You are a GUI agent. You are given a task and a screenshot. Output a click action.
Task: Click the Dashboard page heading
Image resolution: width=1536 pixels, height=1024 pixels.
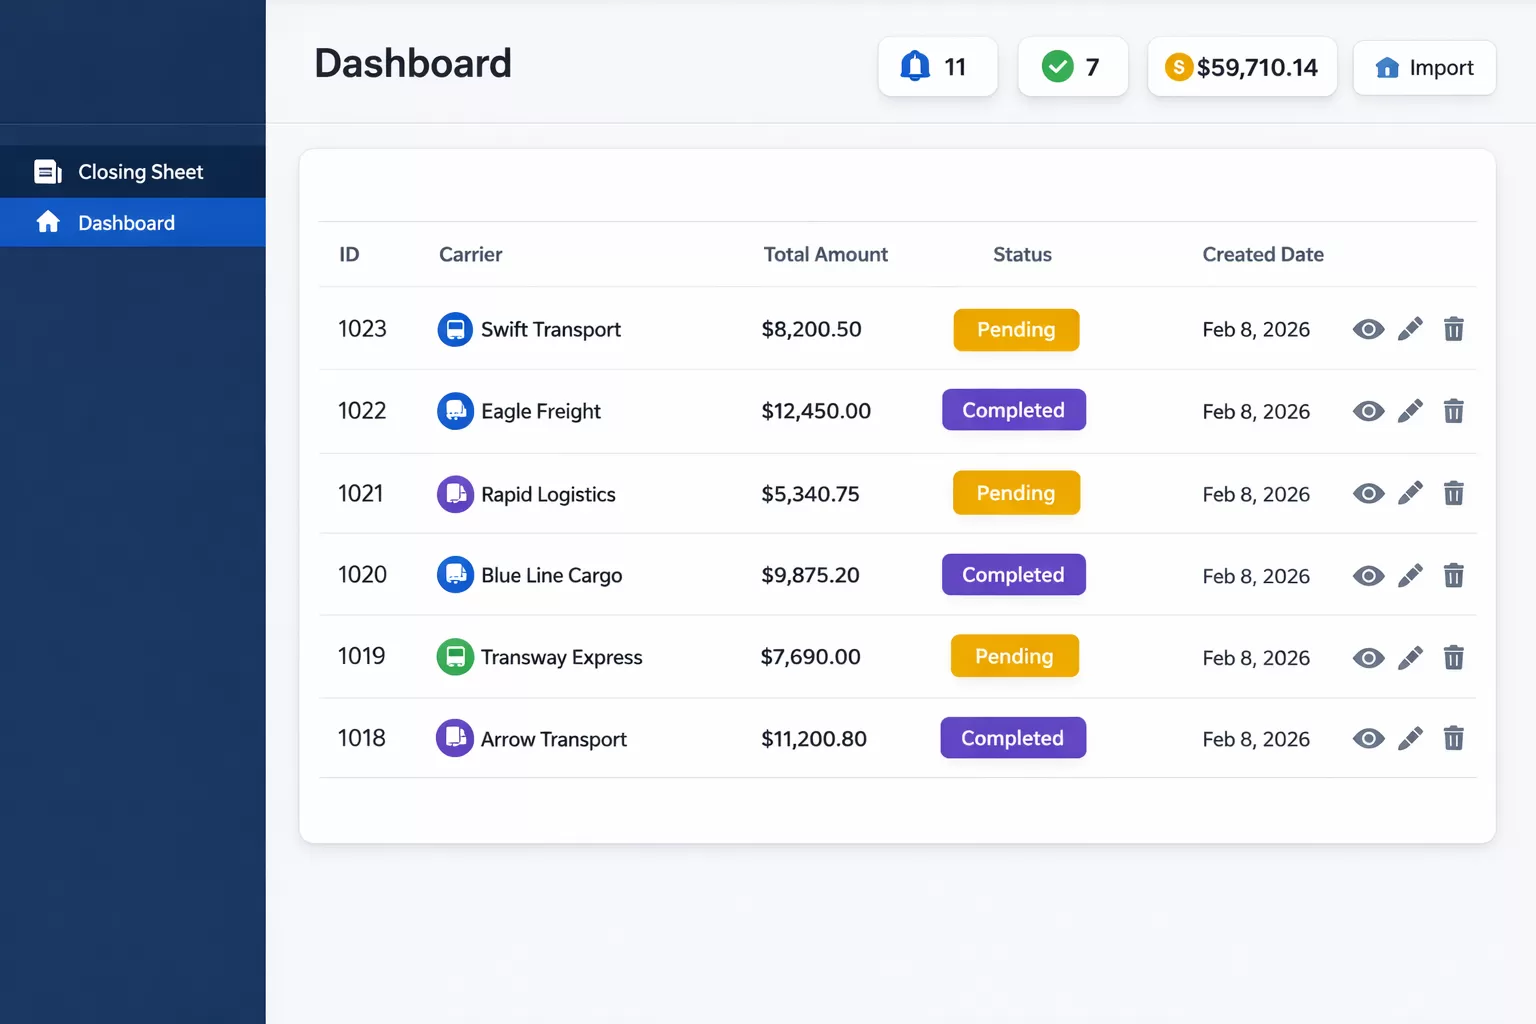412,63
